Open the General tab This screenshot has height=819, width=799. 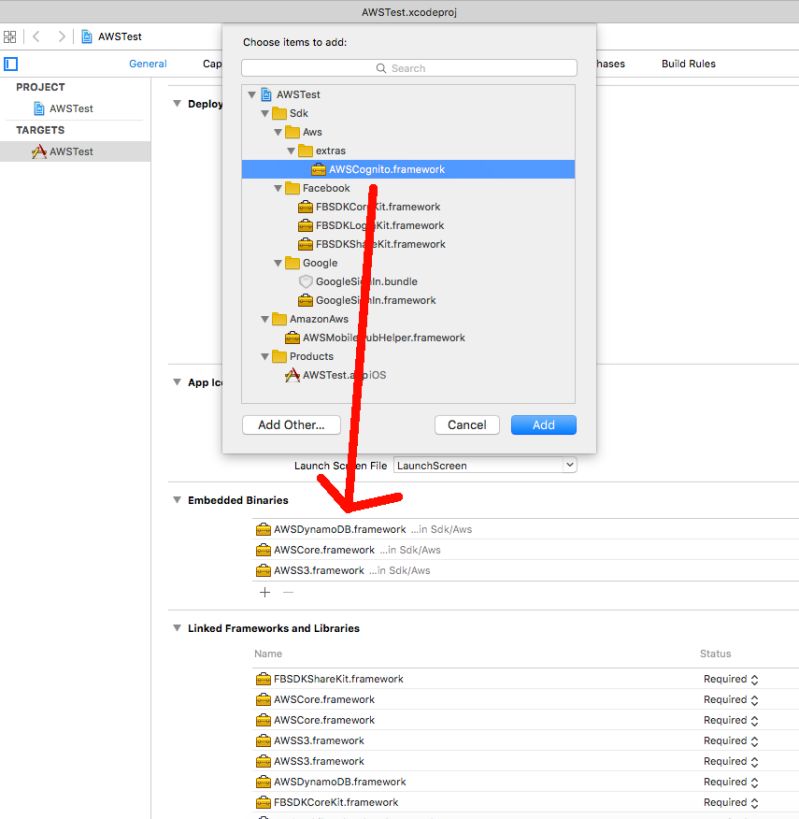[148, 64]
